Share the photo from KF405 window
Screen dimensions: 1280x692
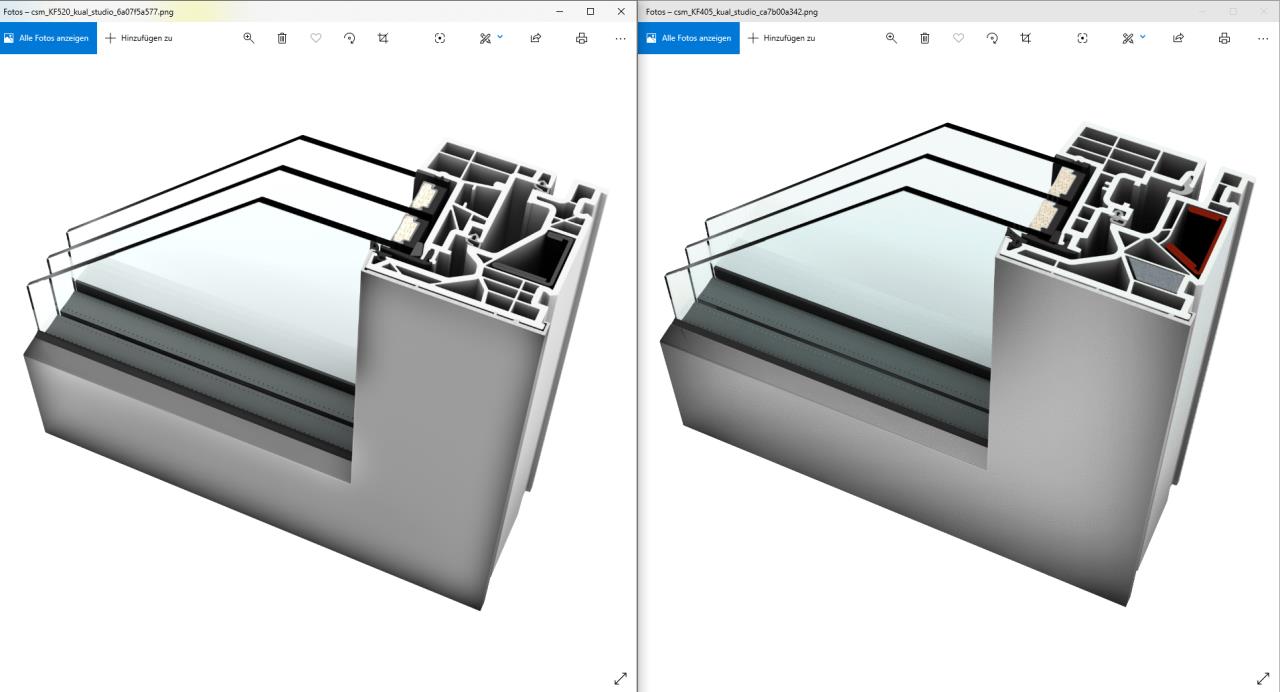(x=1178, y=38)
